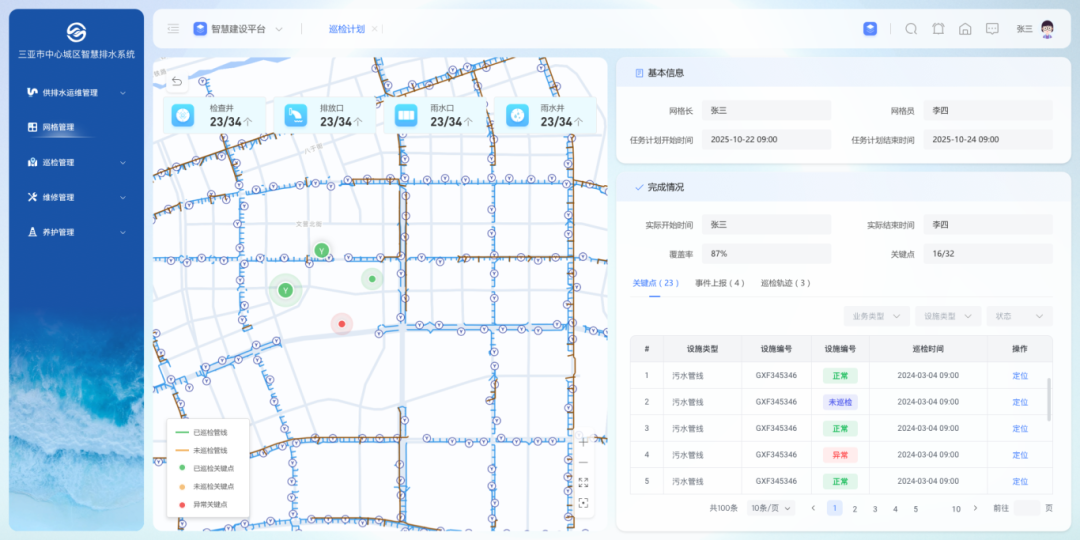Screen dimensions: 1080x540
Task: Toggle map fullscreen expand icon
Action: click(x=583, y=483)
